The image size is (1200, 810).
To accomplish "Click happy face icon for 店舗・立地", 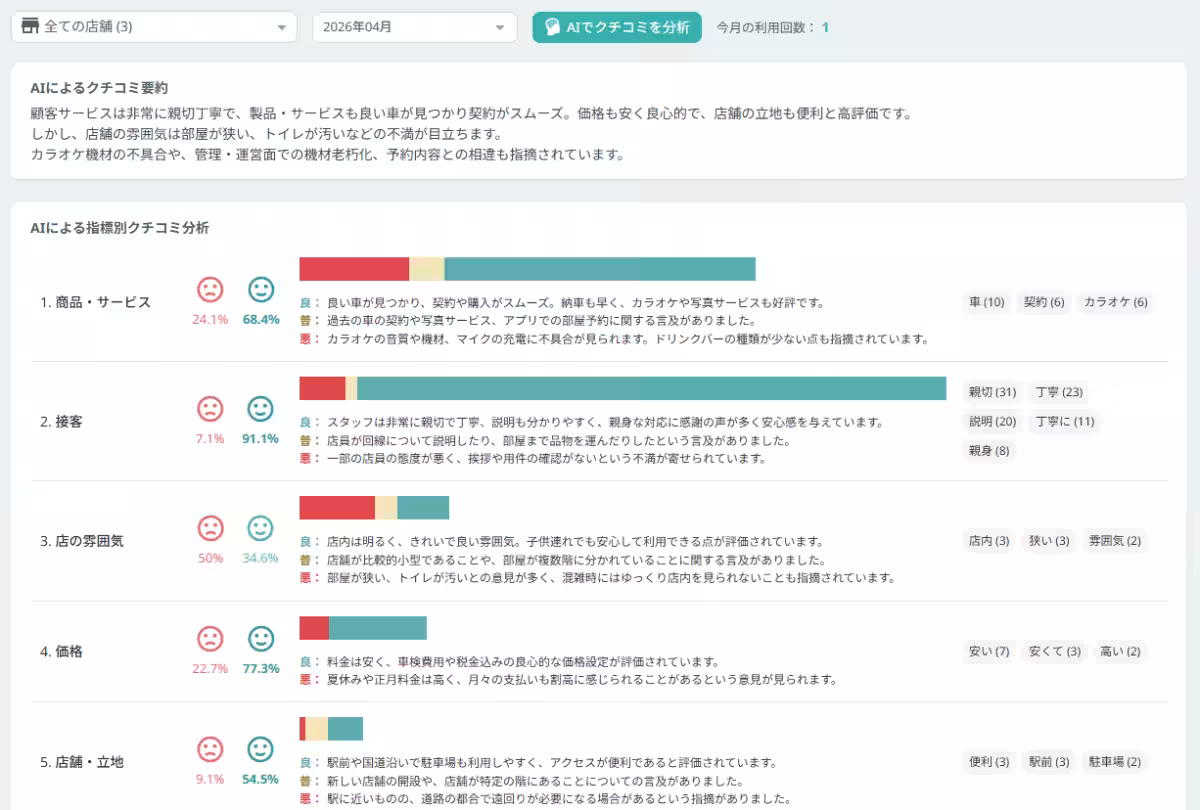I will 261,749.
